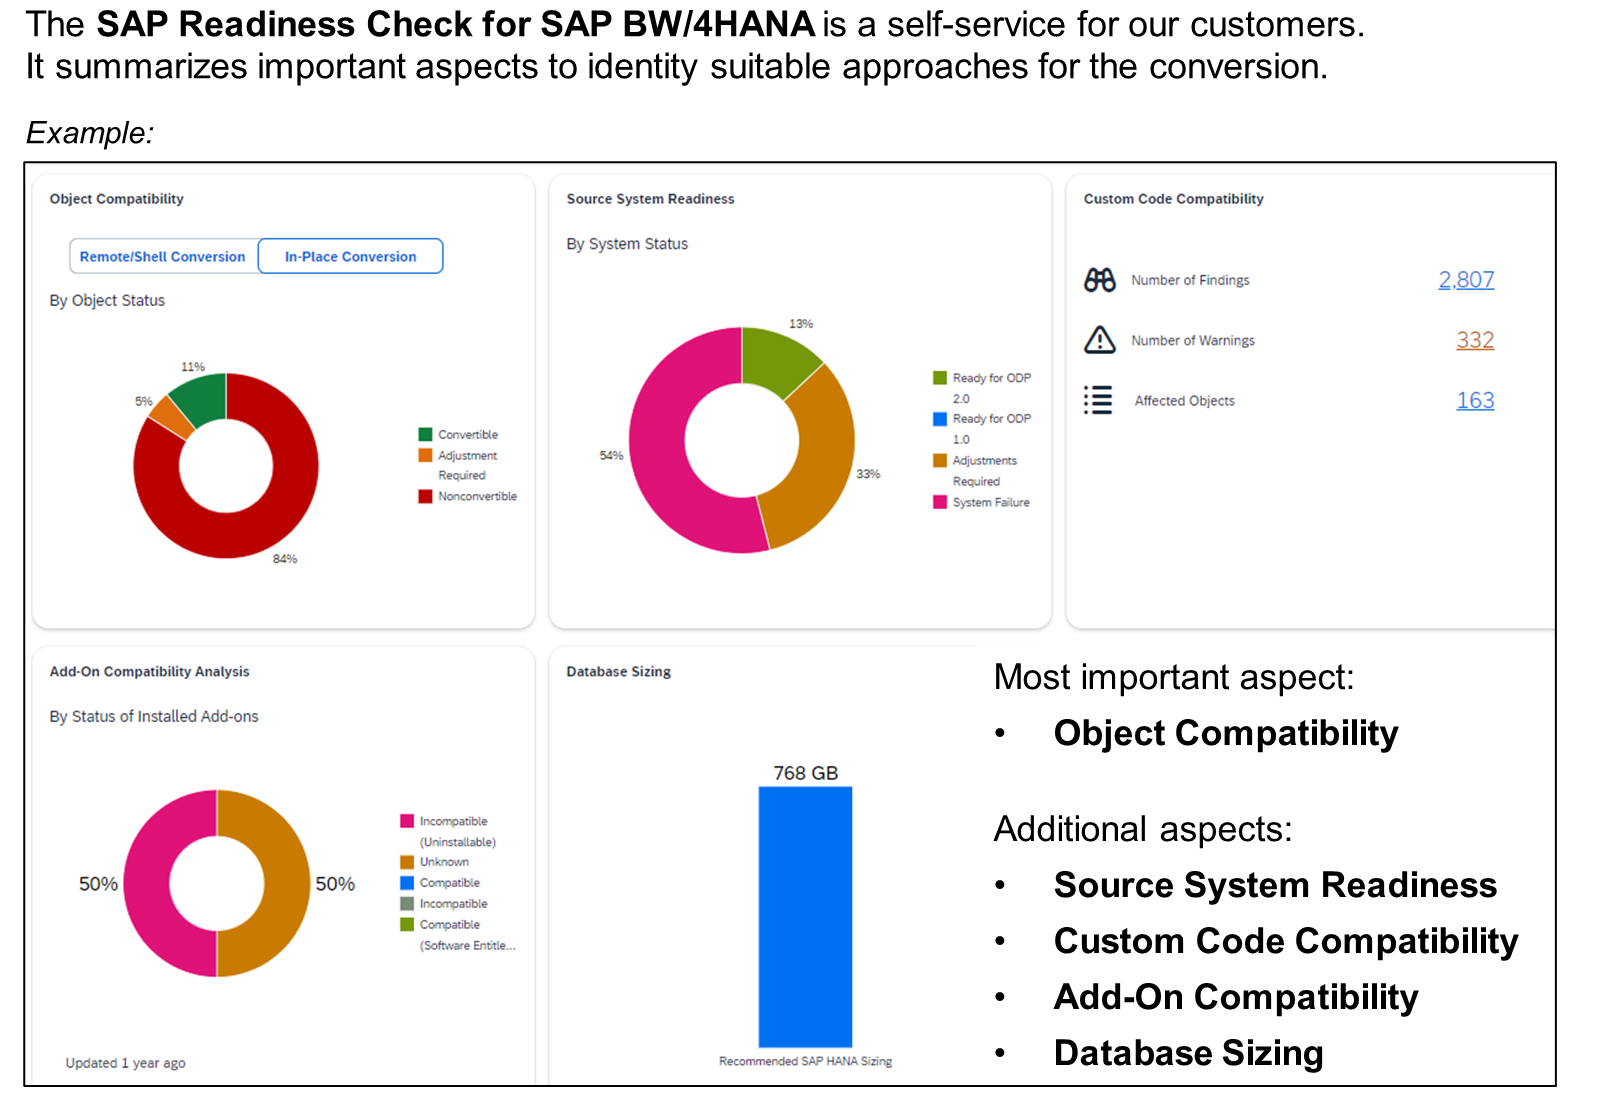
Task: Click the "System Failure" legend text
Action: click(x=991, y=502)
